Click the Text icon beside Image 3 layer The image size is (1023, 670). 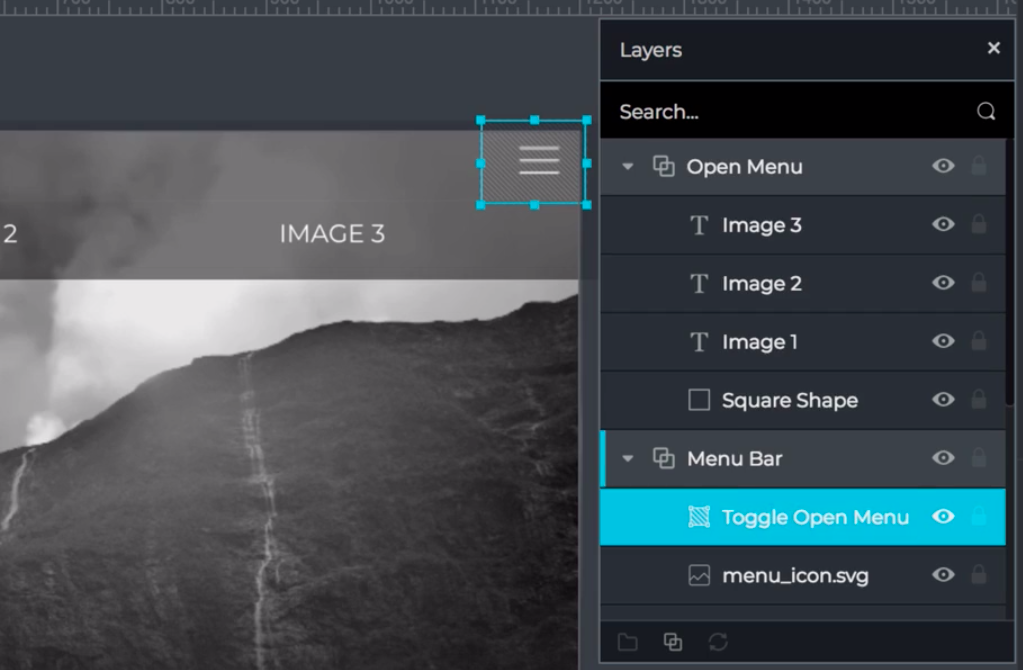coord(698,225)
